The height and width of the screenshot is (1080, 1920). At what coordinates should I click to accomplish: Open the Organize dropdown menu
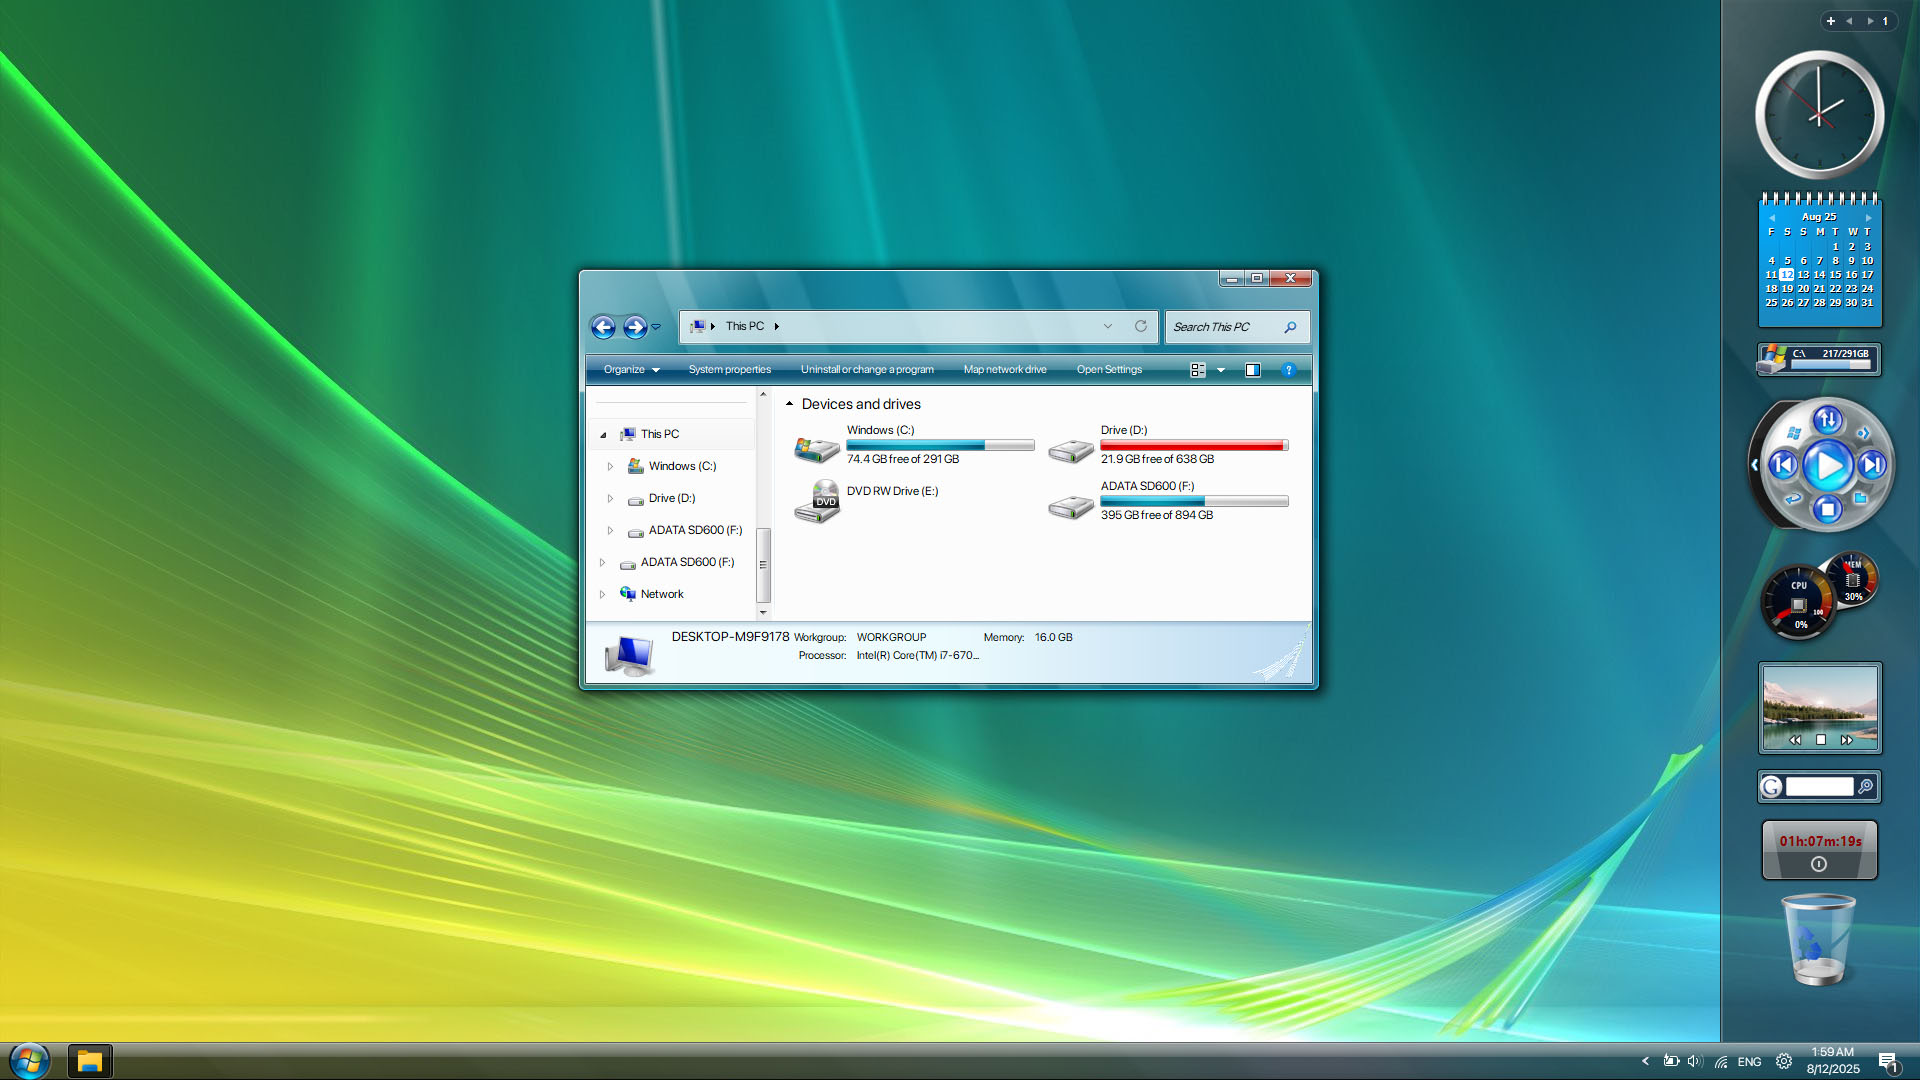630,369
